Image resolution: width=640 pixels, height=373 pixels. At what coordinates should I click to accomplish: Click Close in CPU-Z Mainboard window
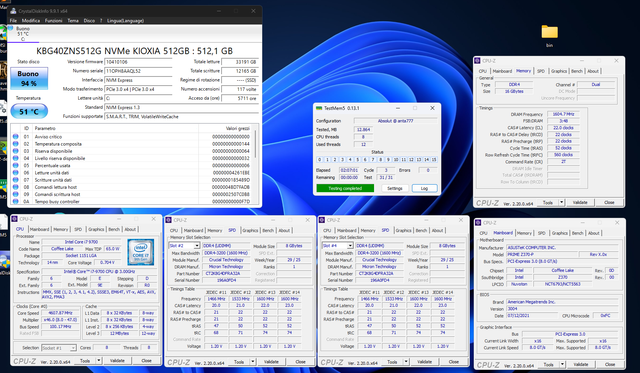point(610,364)
